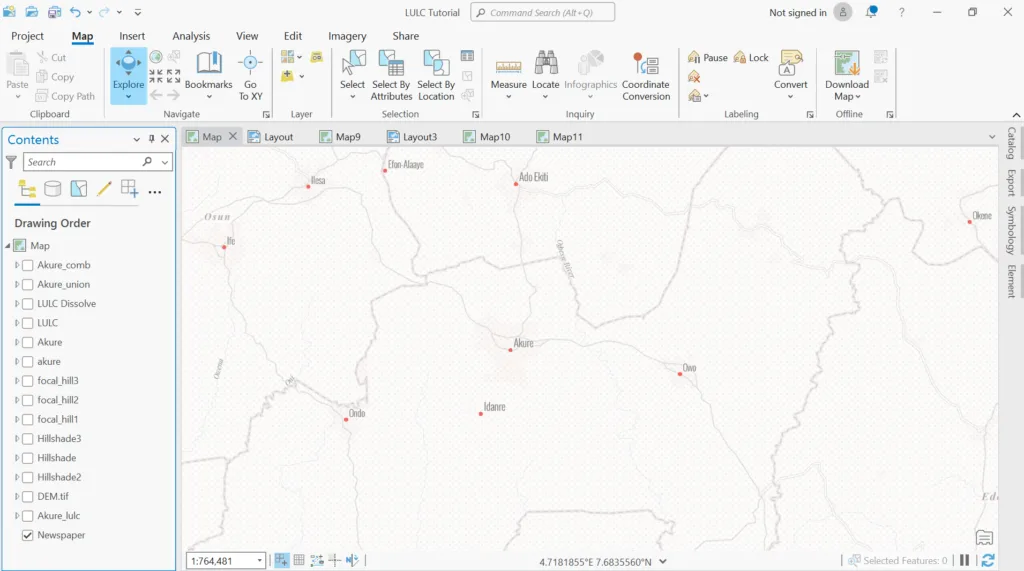
Task: Lock labels
Action: click(x=751, y=57)
